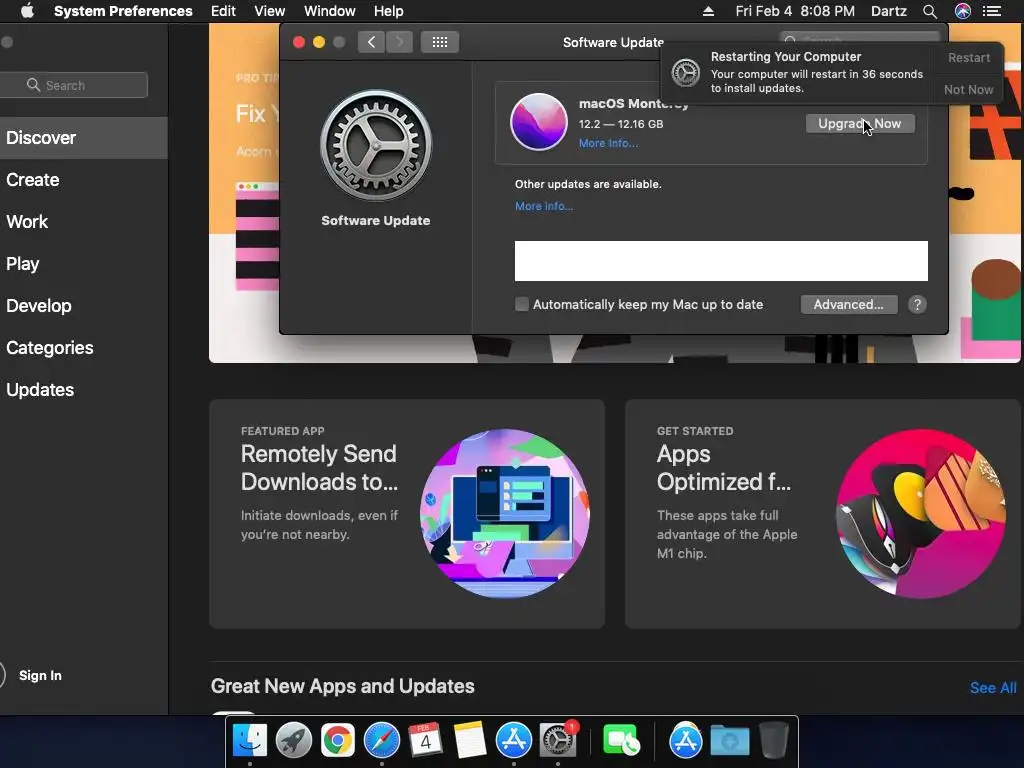The height and width of the screenshot is (768, 1024).
Task: Activate Siri from the menu bar
Action: coord(963,11)
